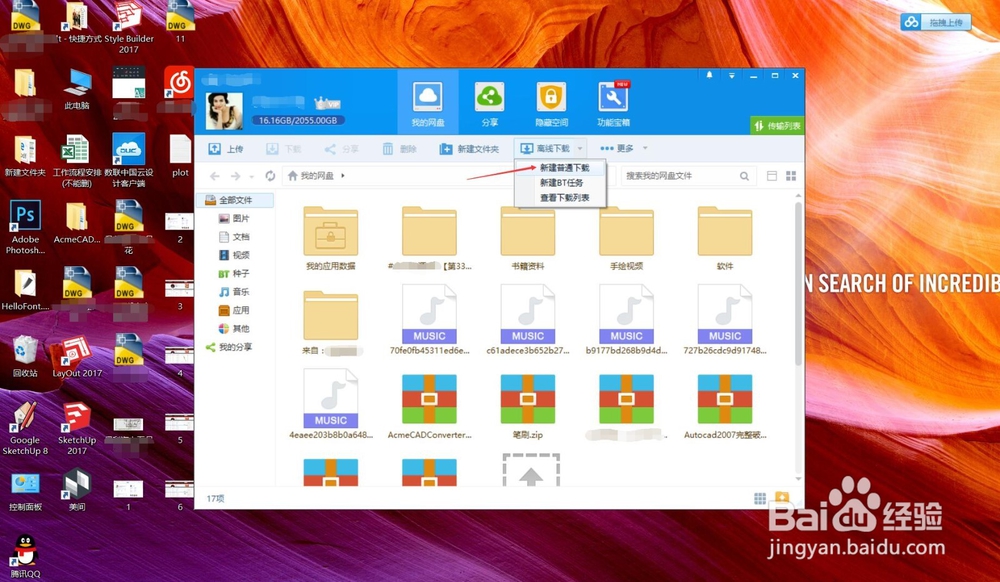Image resolution: width=1000 pixels, height=582 pixels.
Task: Select the 手绘视频 folder
Action: point(626,238)
